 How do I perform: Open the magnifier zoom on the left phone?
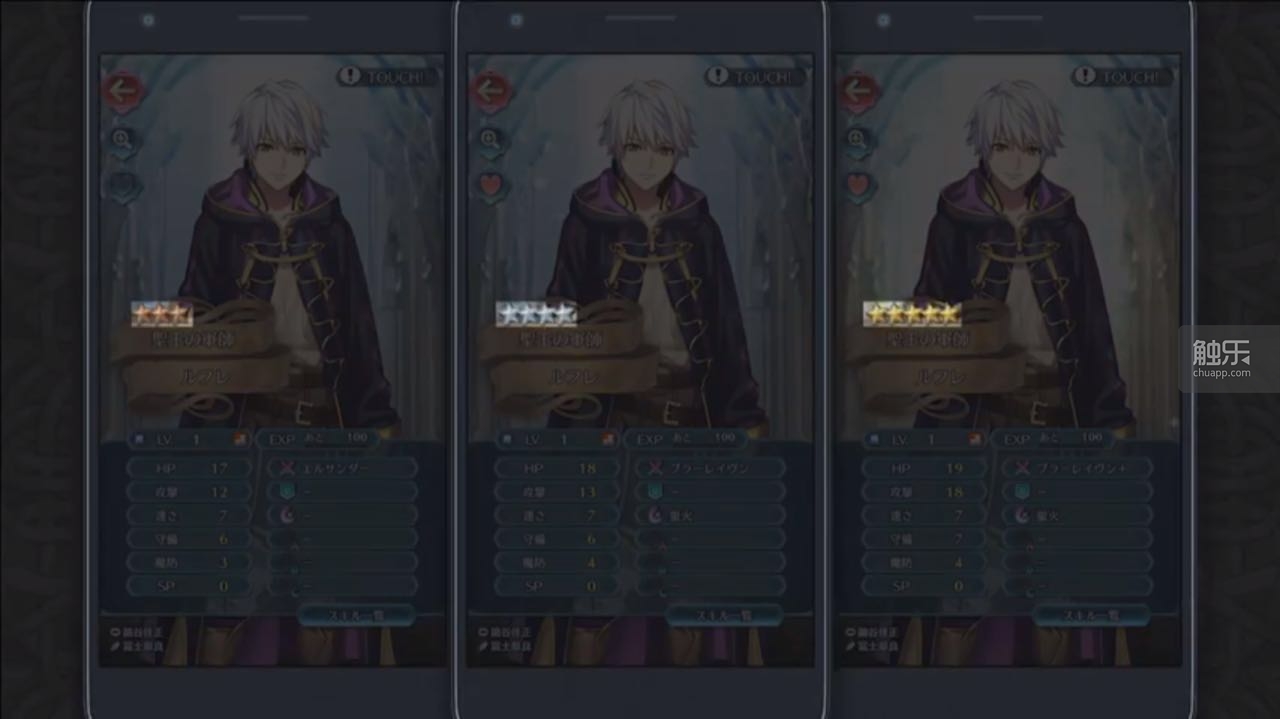122,141
